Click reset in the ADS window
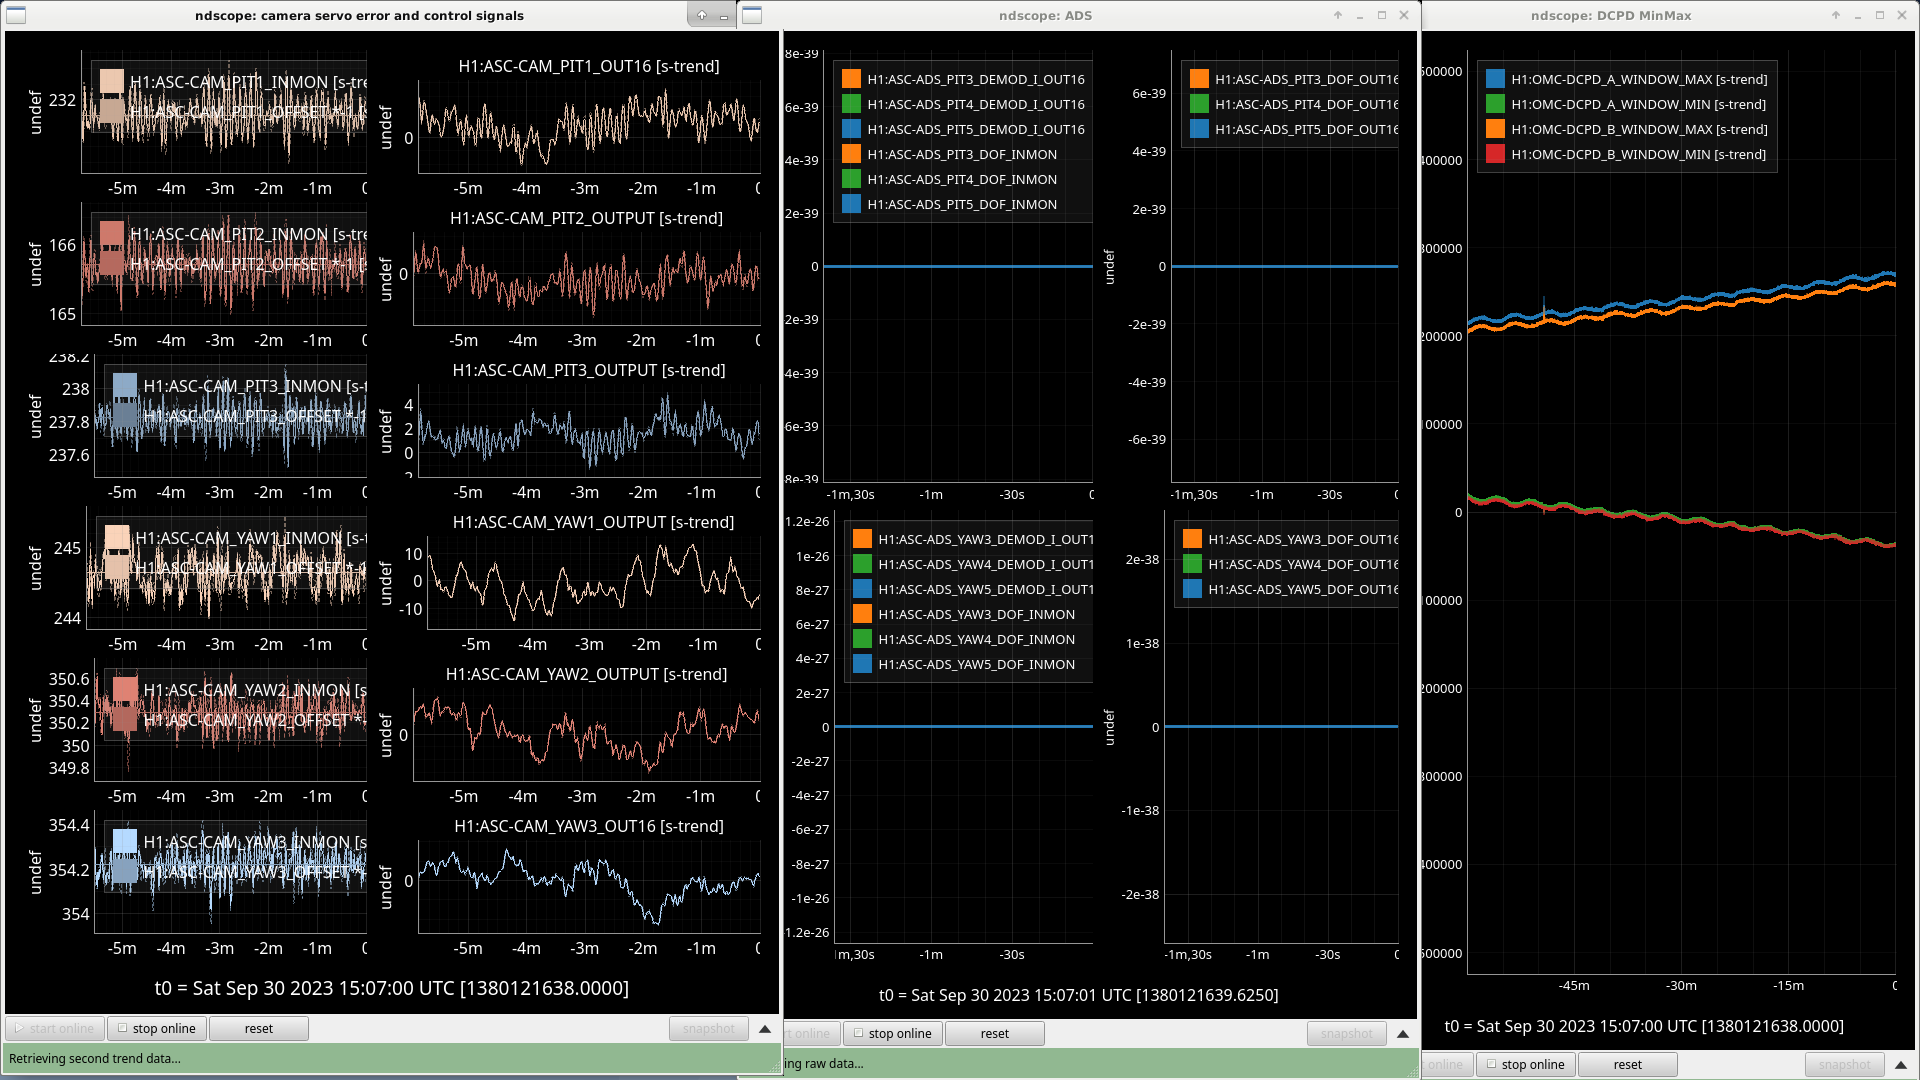This screenshot has height=1080, width=1920. point(995,1034)
